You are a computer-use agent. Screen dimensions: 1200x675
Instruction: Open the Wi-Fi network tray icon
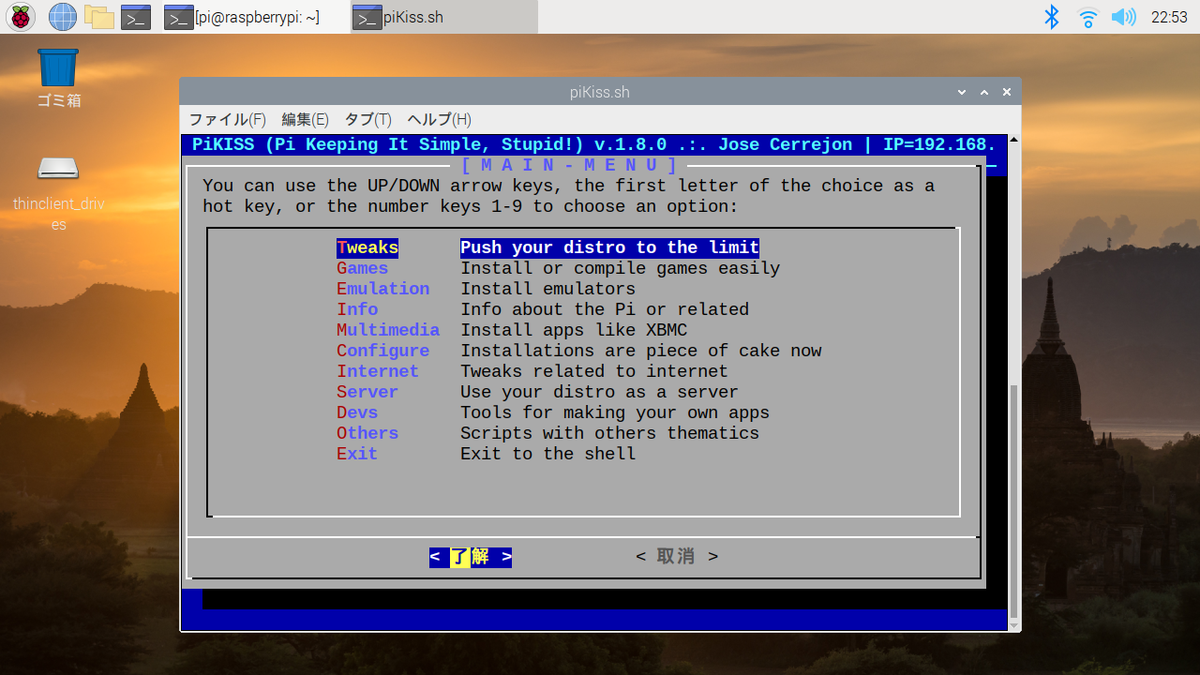[1088, 17]
